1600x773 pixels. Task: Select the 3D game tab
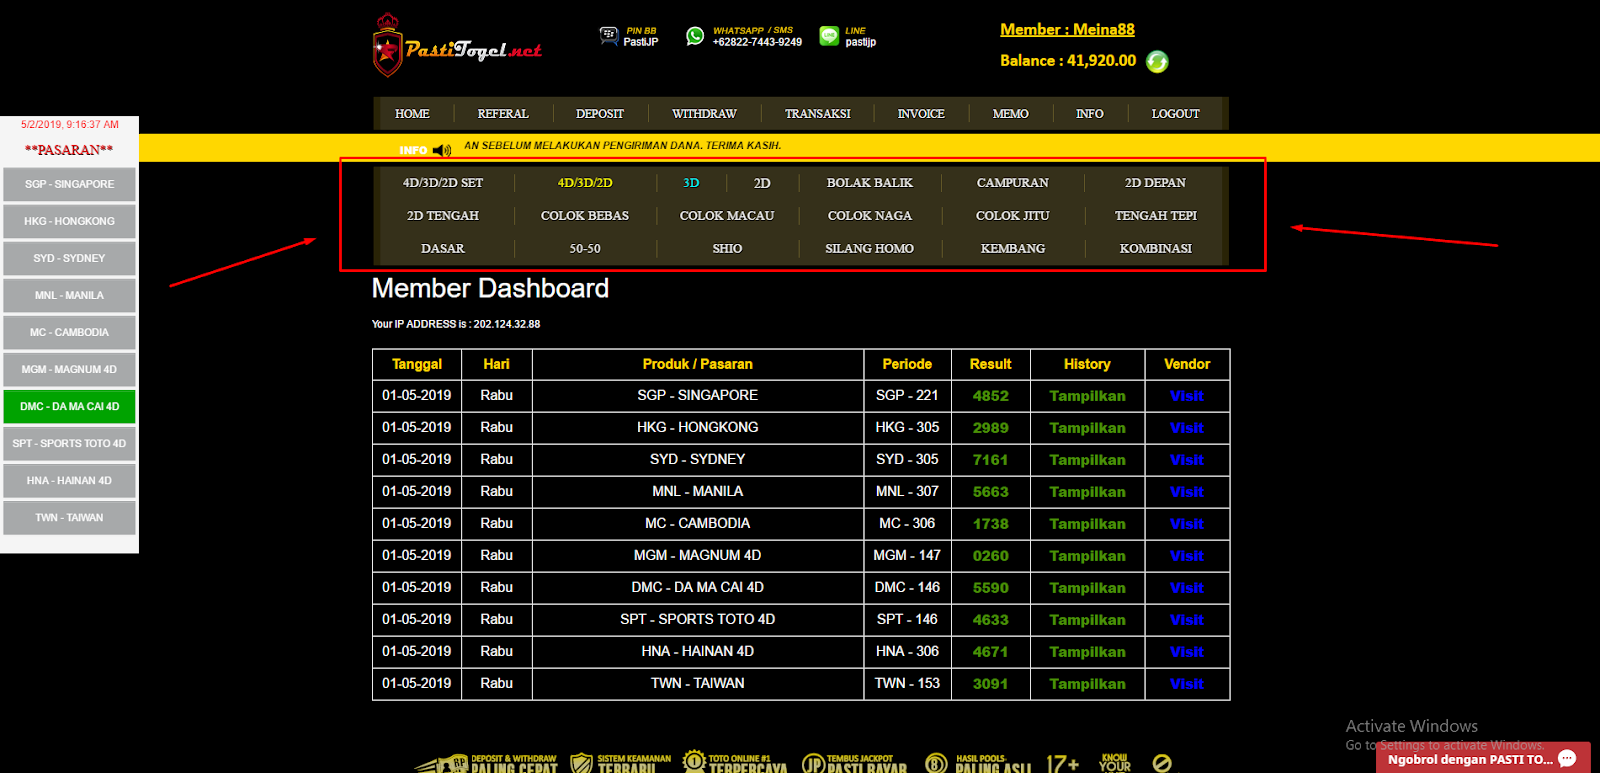click(x=691, y=183)
